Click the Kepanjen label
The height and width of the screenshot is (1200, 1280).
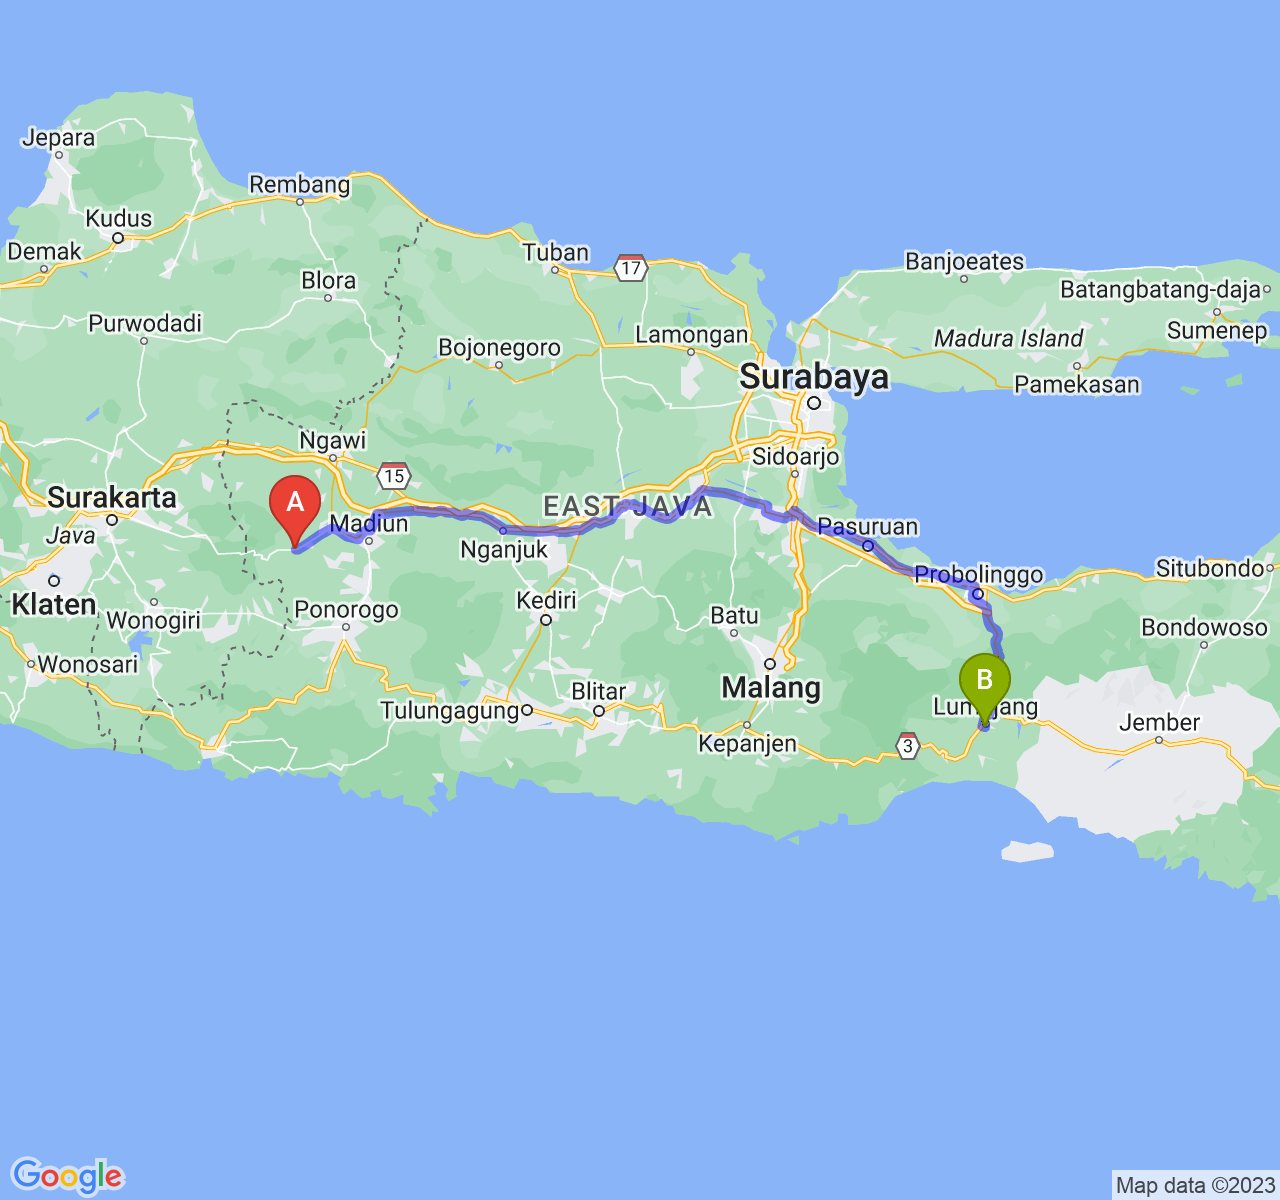point(747,743)
